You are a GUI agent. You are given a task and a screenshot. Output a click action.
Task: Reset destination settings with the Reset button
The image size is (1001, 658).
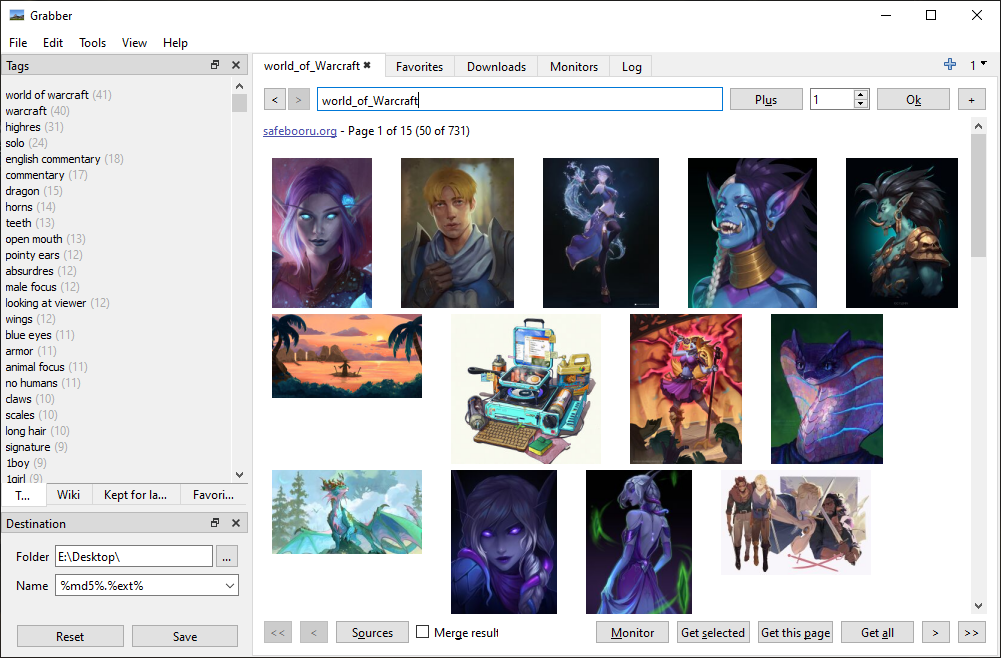70,636
